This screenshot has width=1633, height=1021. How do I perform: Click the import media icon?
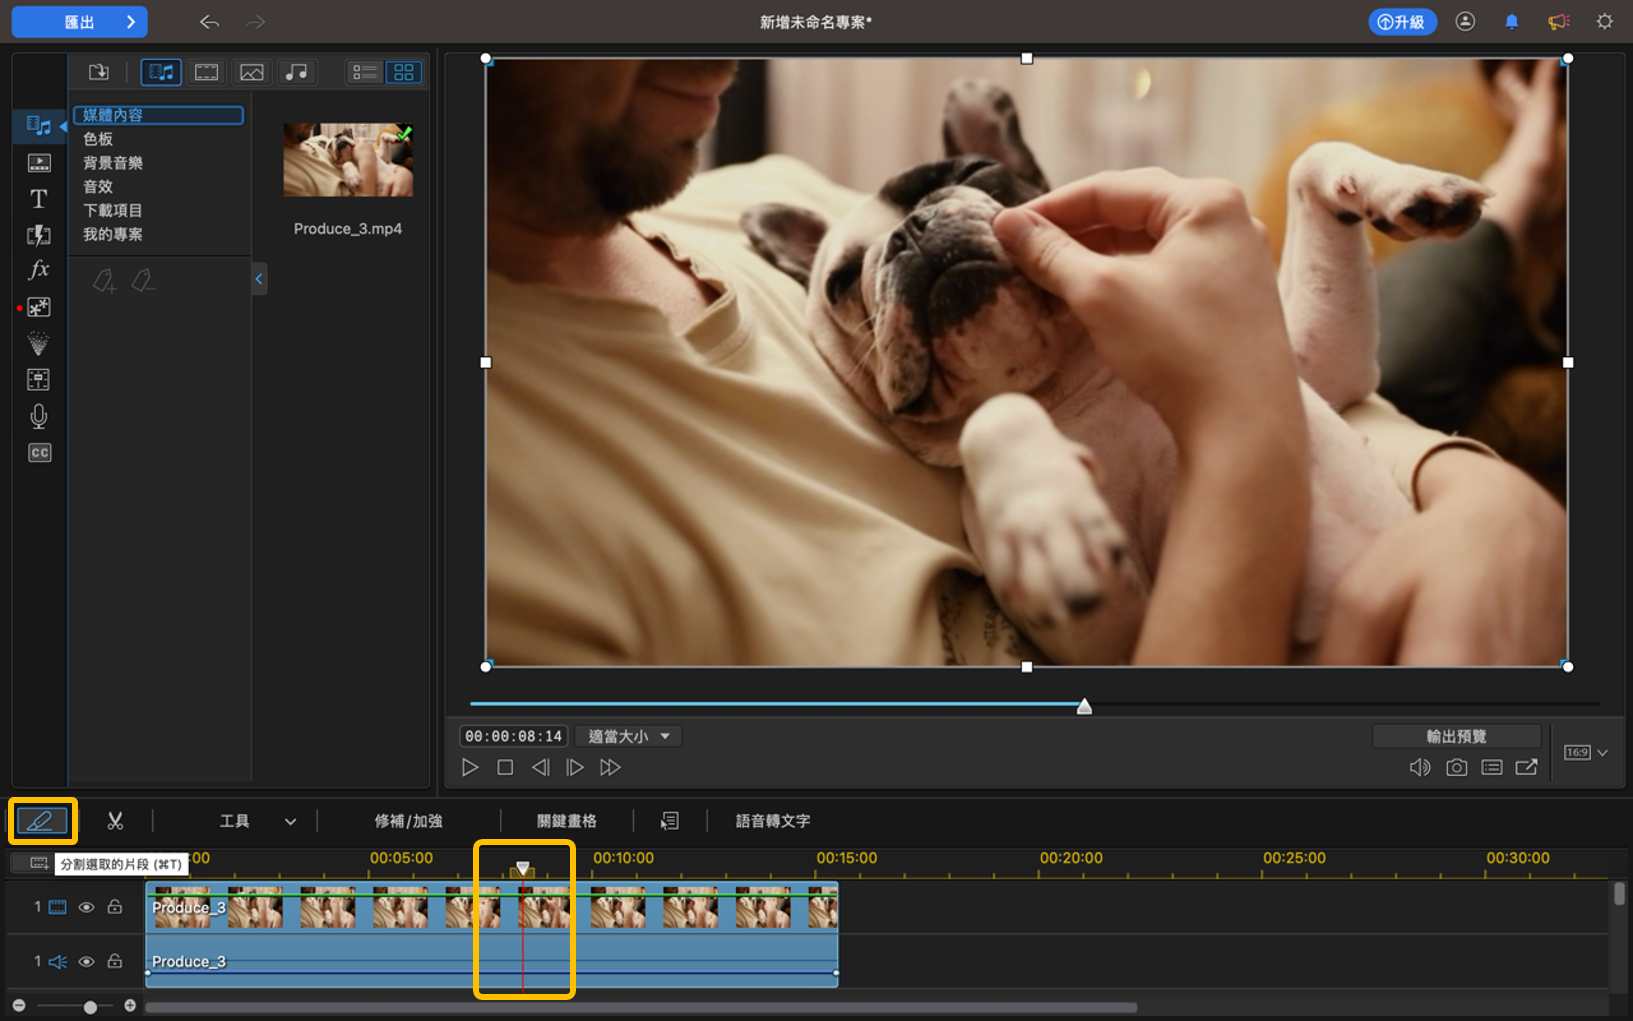[98, 72]
